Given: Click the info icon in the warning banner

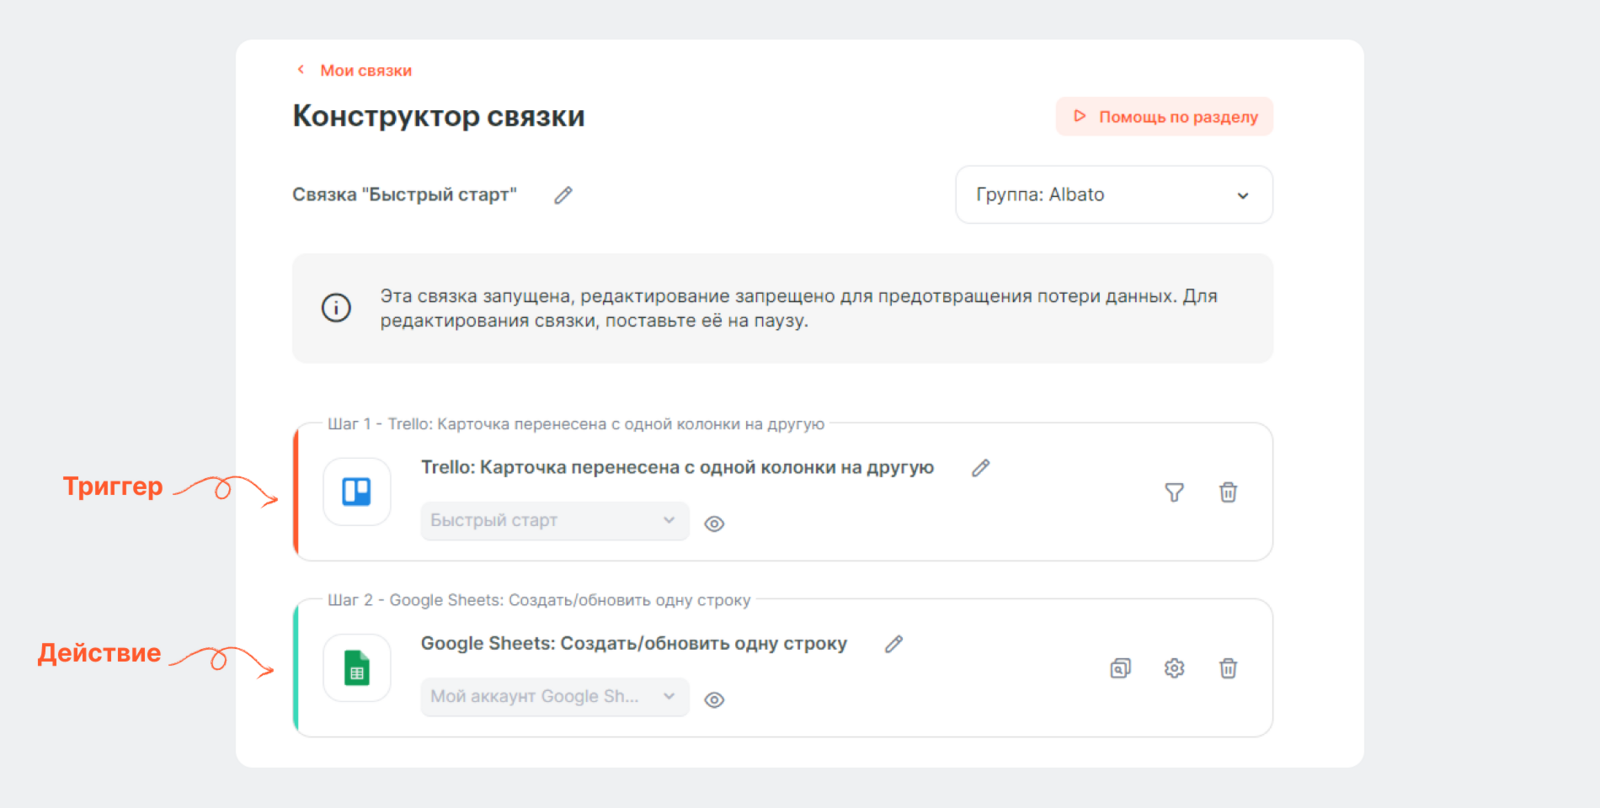Looking at the screenshot, I should point(336,308).
